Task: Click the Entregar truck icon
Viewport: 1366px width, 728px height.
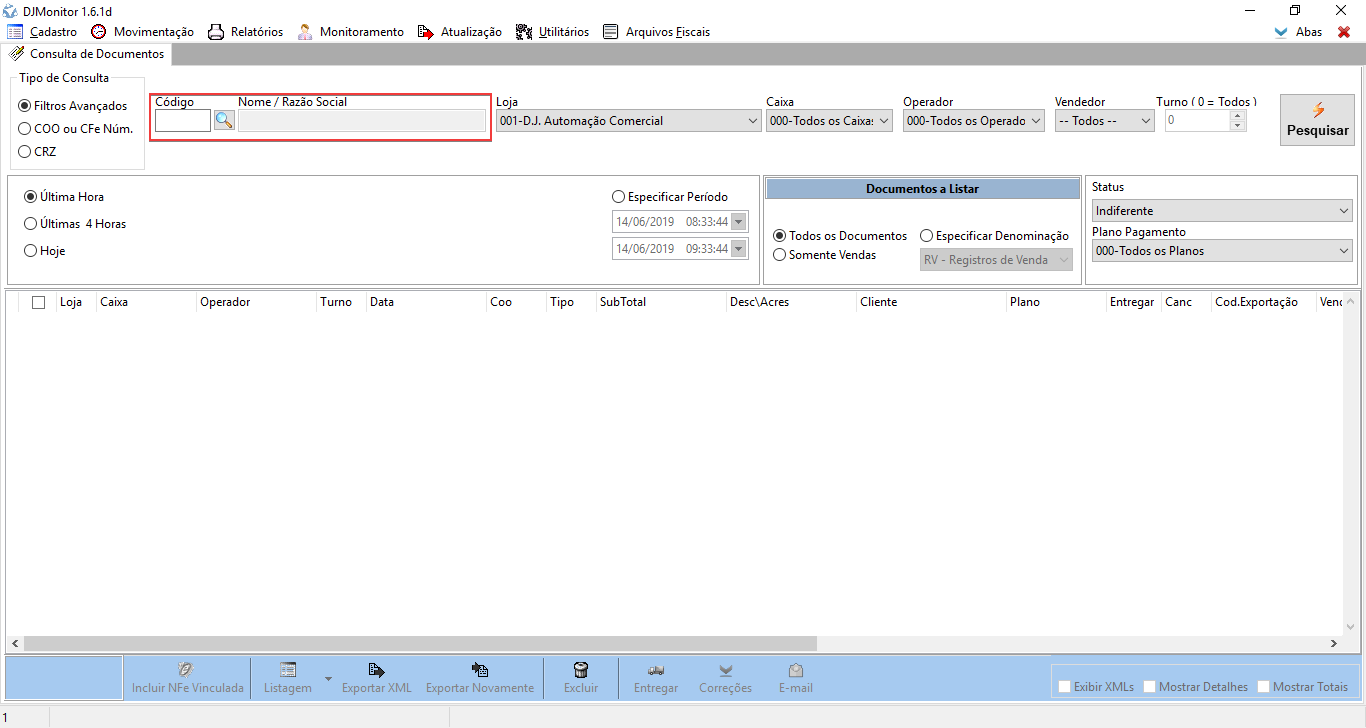Action: pos(656,670)
